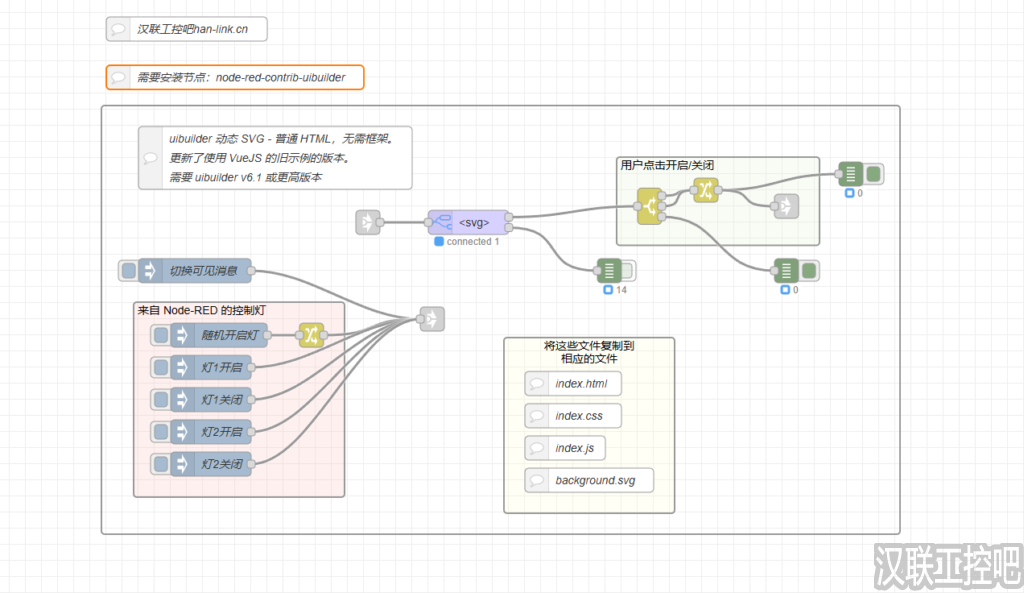This screenshot has width=1024, height=593.
Task: Click link-out node collecting lamp control wires
Action: [432, 319]
